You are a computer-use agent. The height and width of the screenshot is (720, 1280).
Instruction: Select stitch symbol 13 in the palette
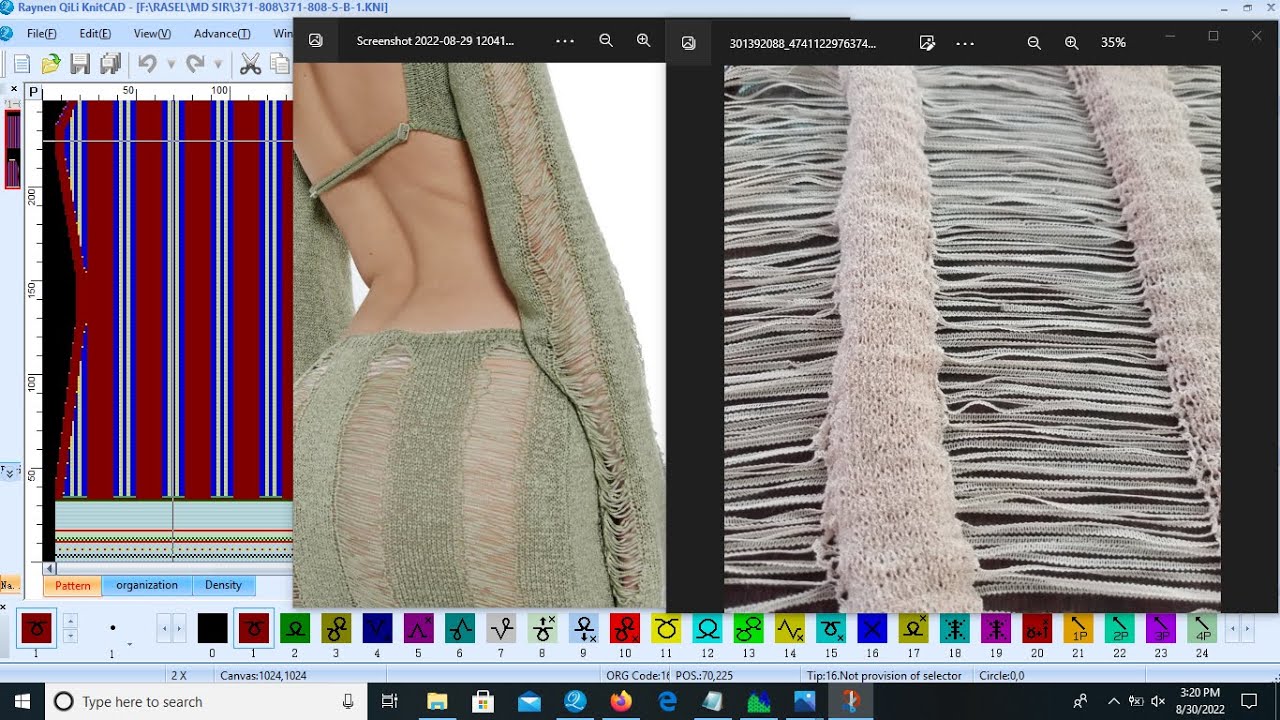[748, 628]
